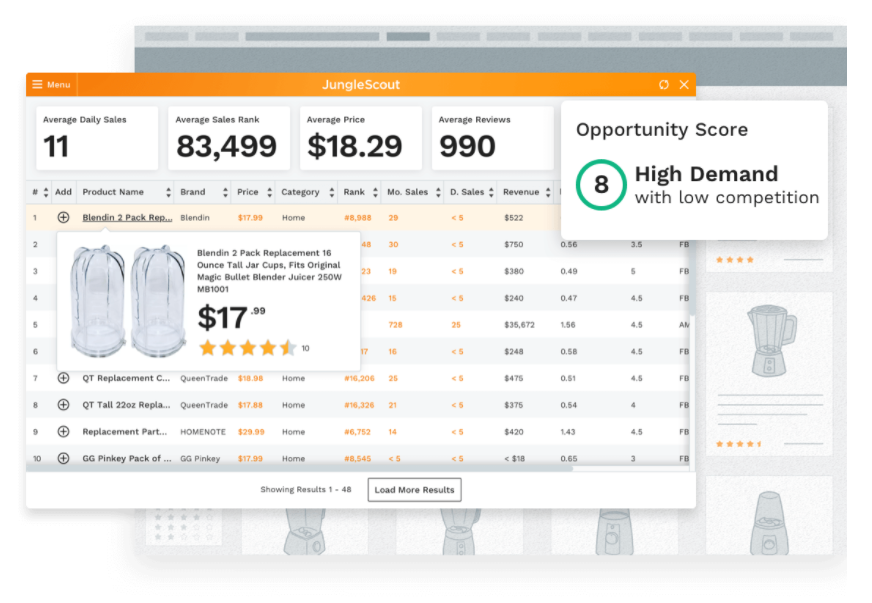Sort by Rank column
The width and height of the screenshot is (872, 603).
click(x=375, y=192)
